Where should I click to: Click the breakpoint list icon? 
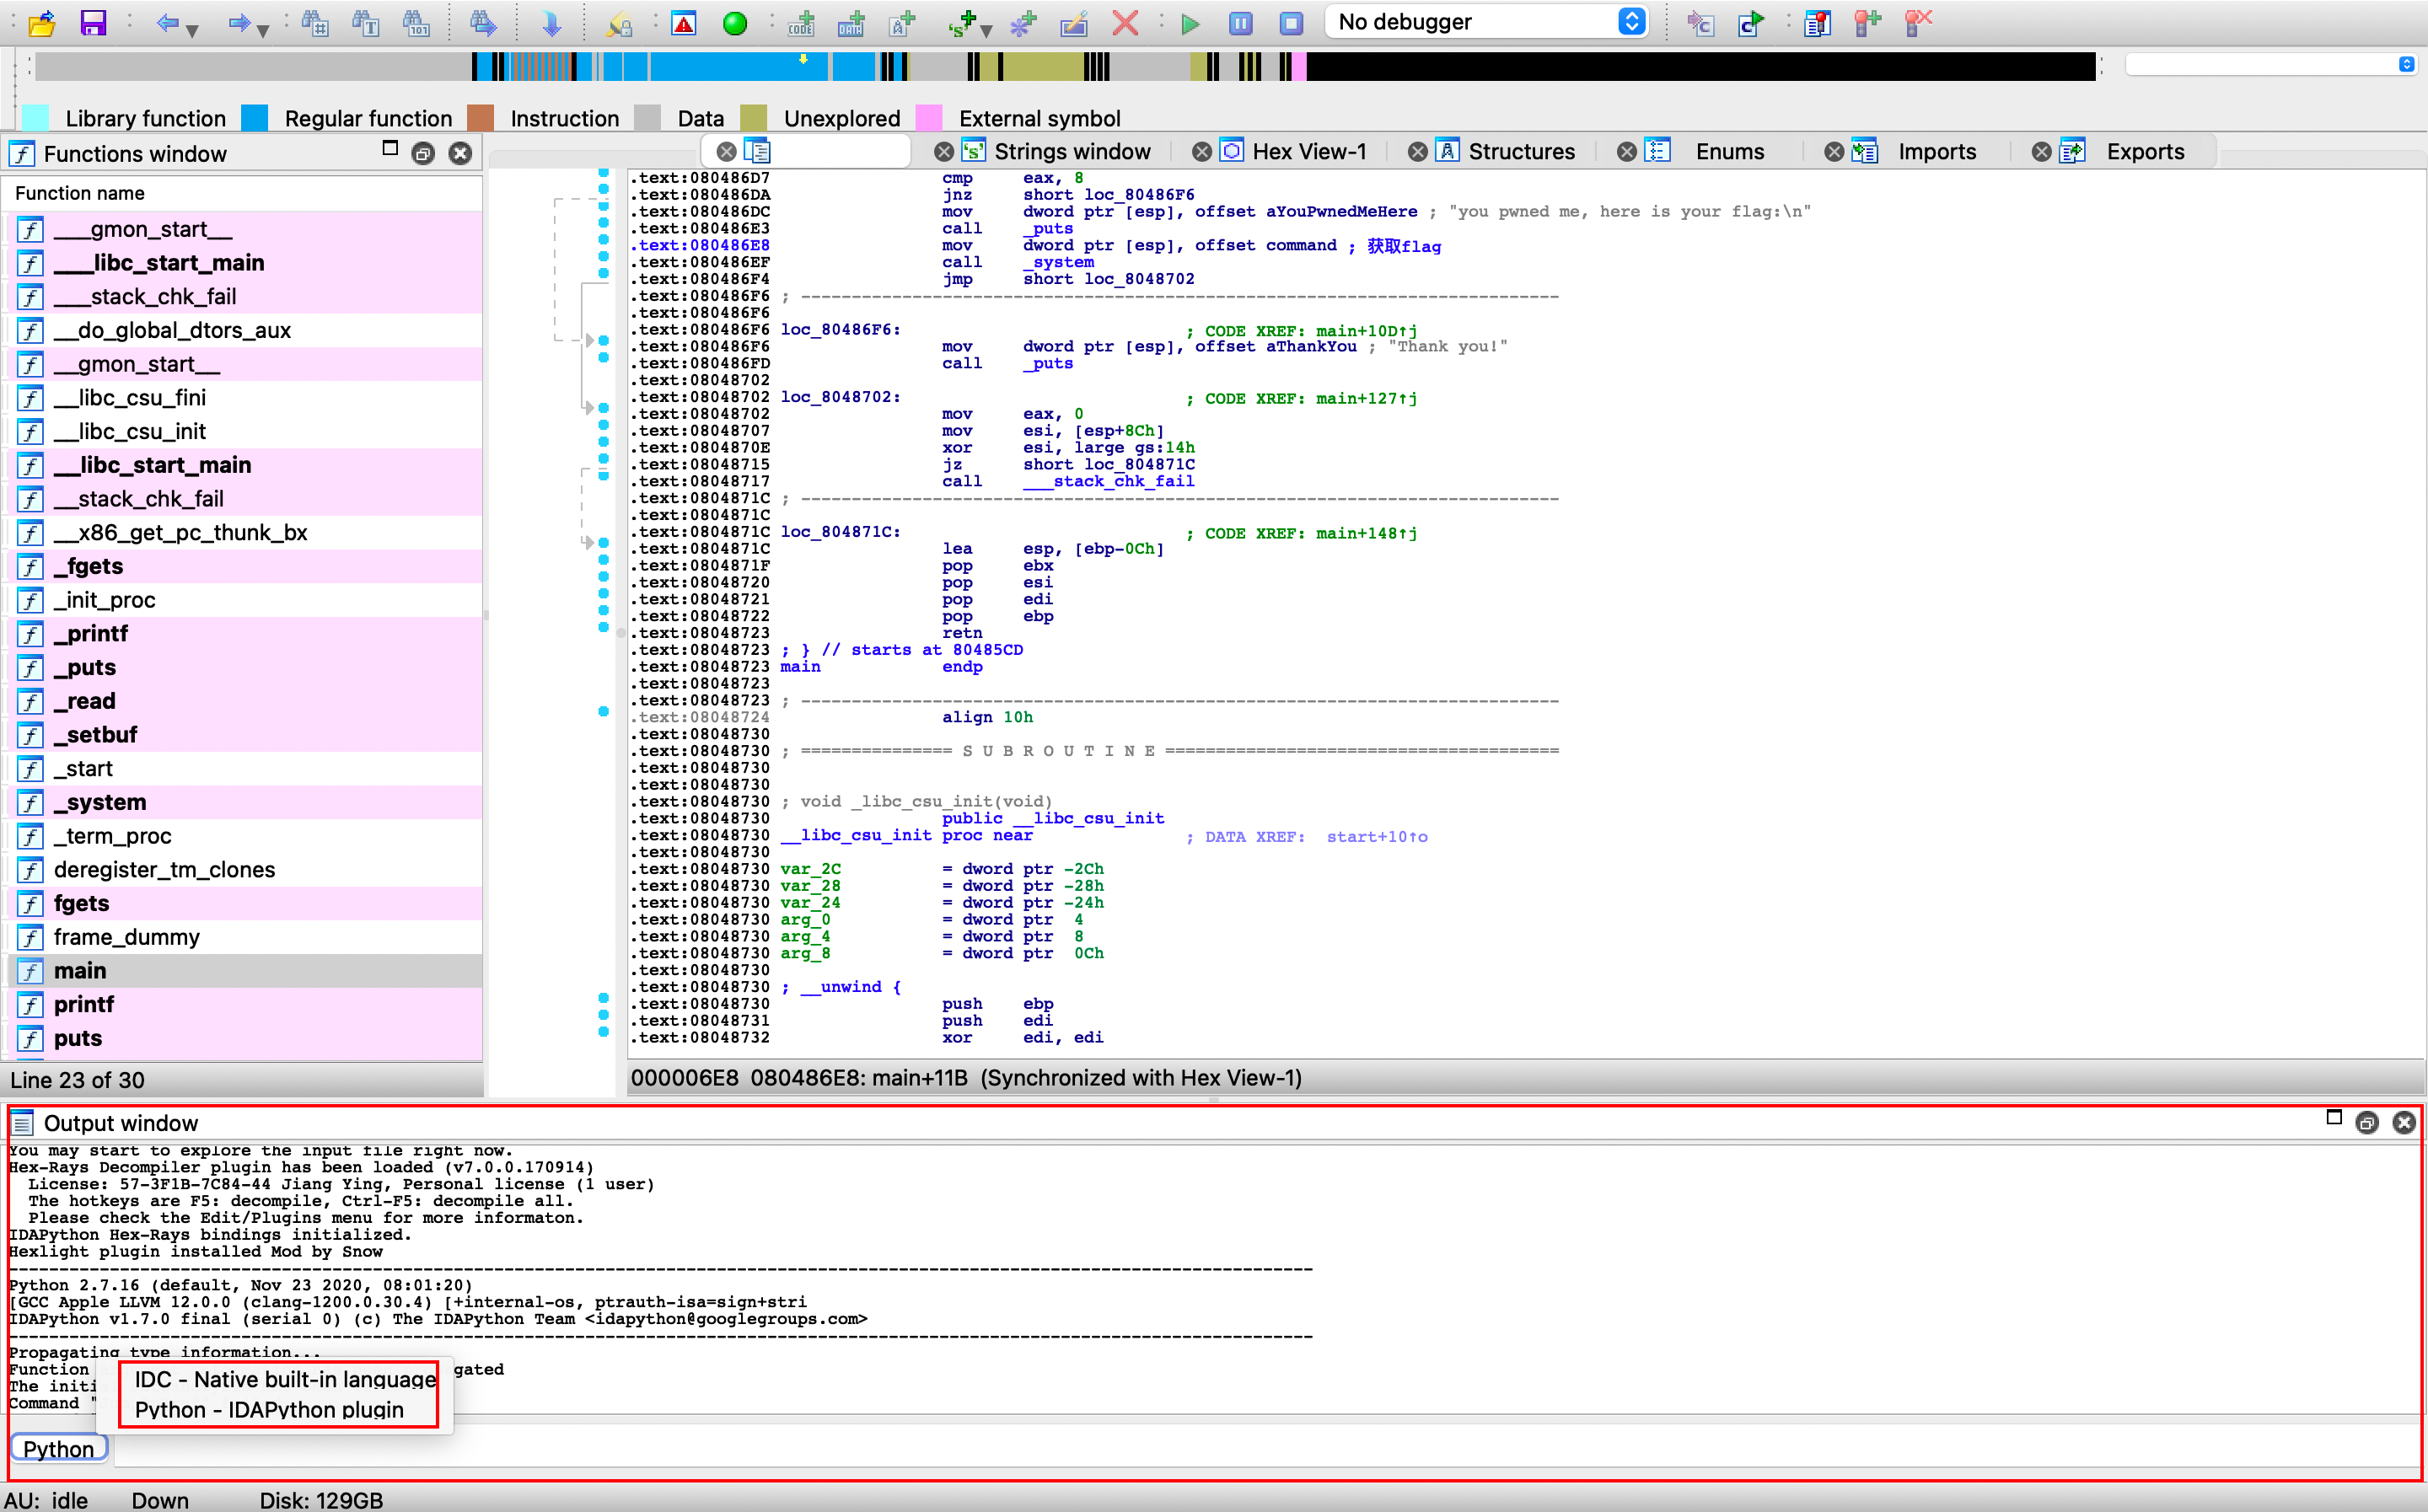point(1816,22)
